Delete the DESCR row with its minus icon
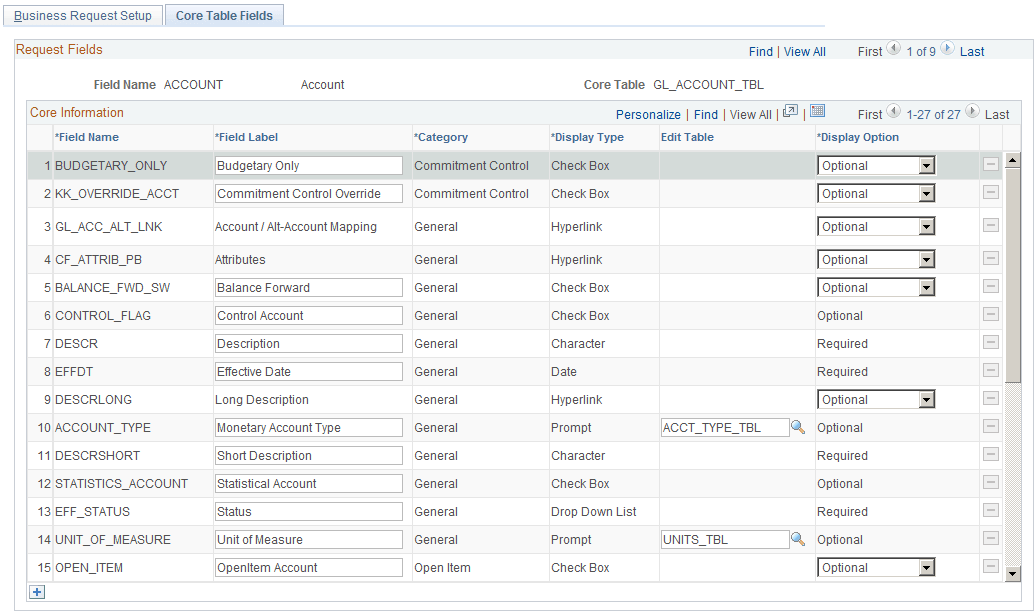1034x611 pixels. point(990,343)
